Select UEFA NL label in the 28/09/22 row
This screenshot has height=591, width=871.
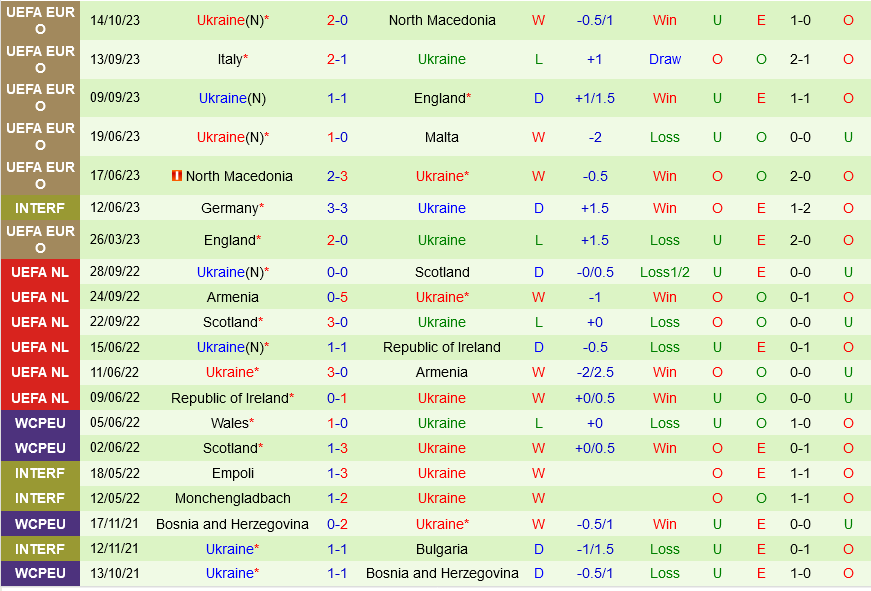40,272
